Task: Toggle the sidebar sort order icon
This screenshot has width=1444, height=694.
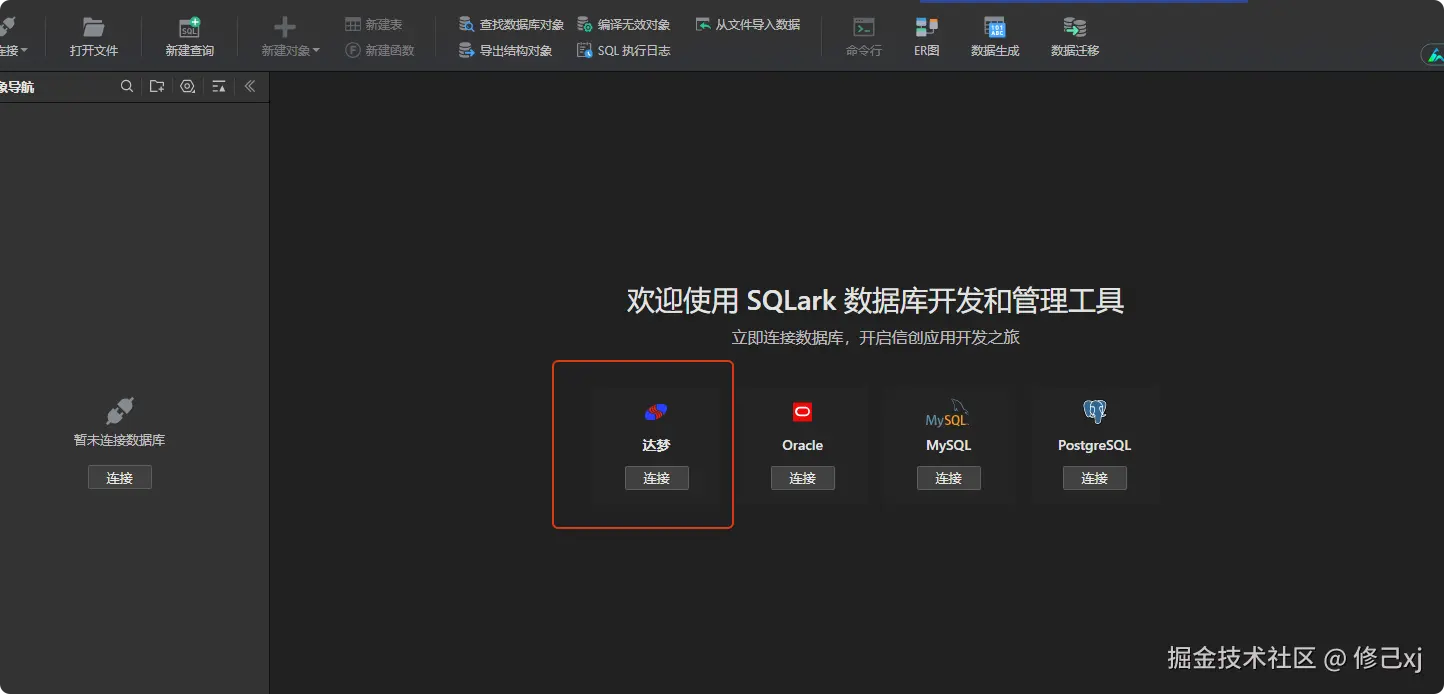Action: click(218, 86)
